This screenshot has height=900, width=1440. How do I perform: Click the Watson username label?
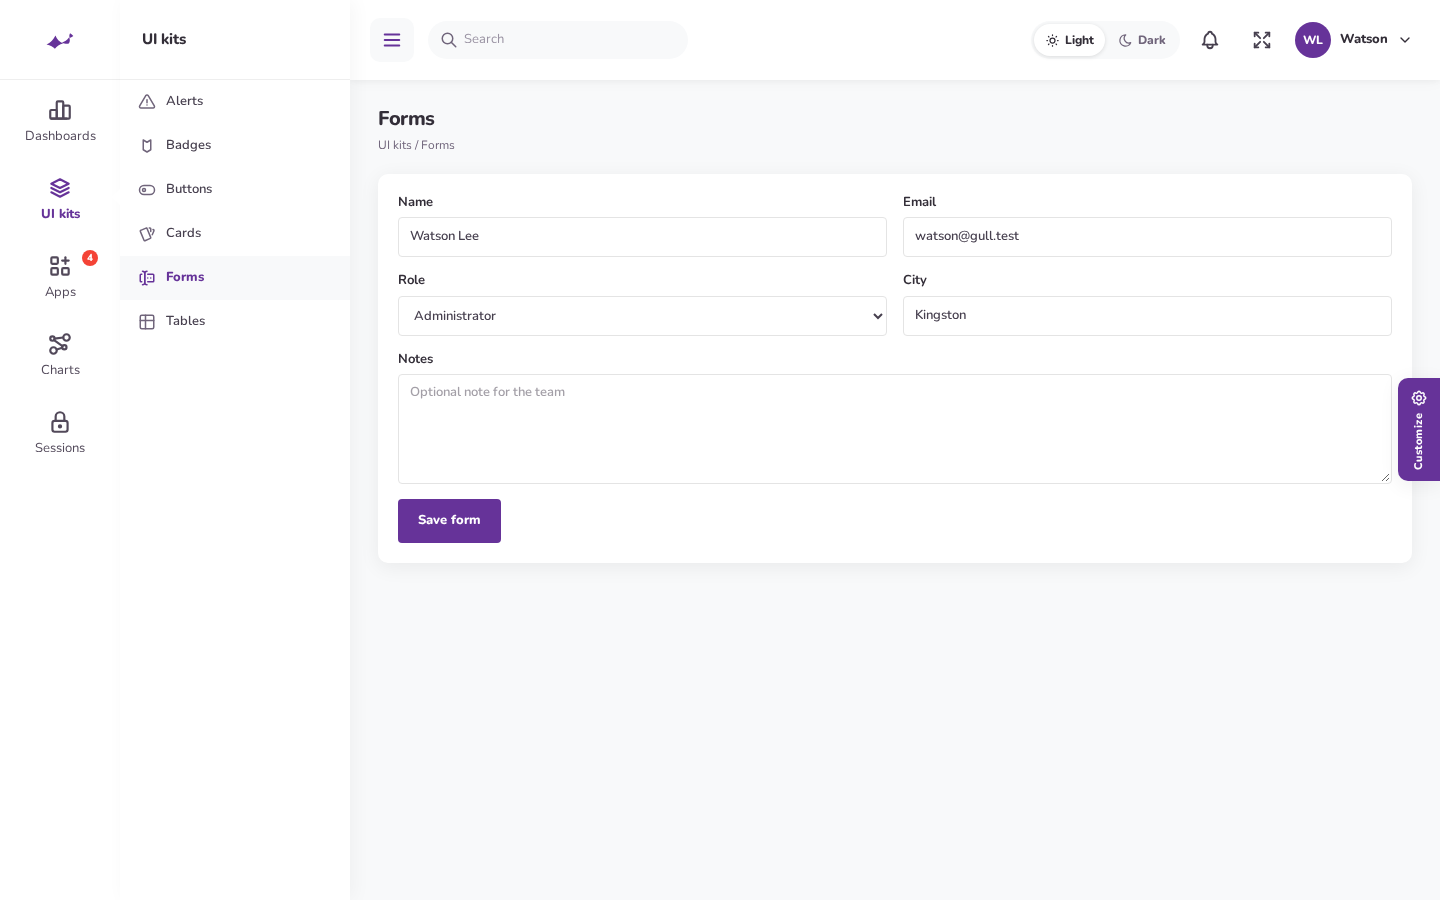1364,39
